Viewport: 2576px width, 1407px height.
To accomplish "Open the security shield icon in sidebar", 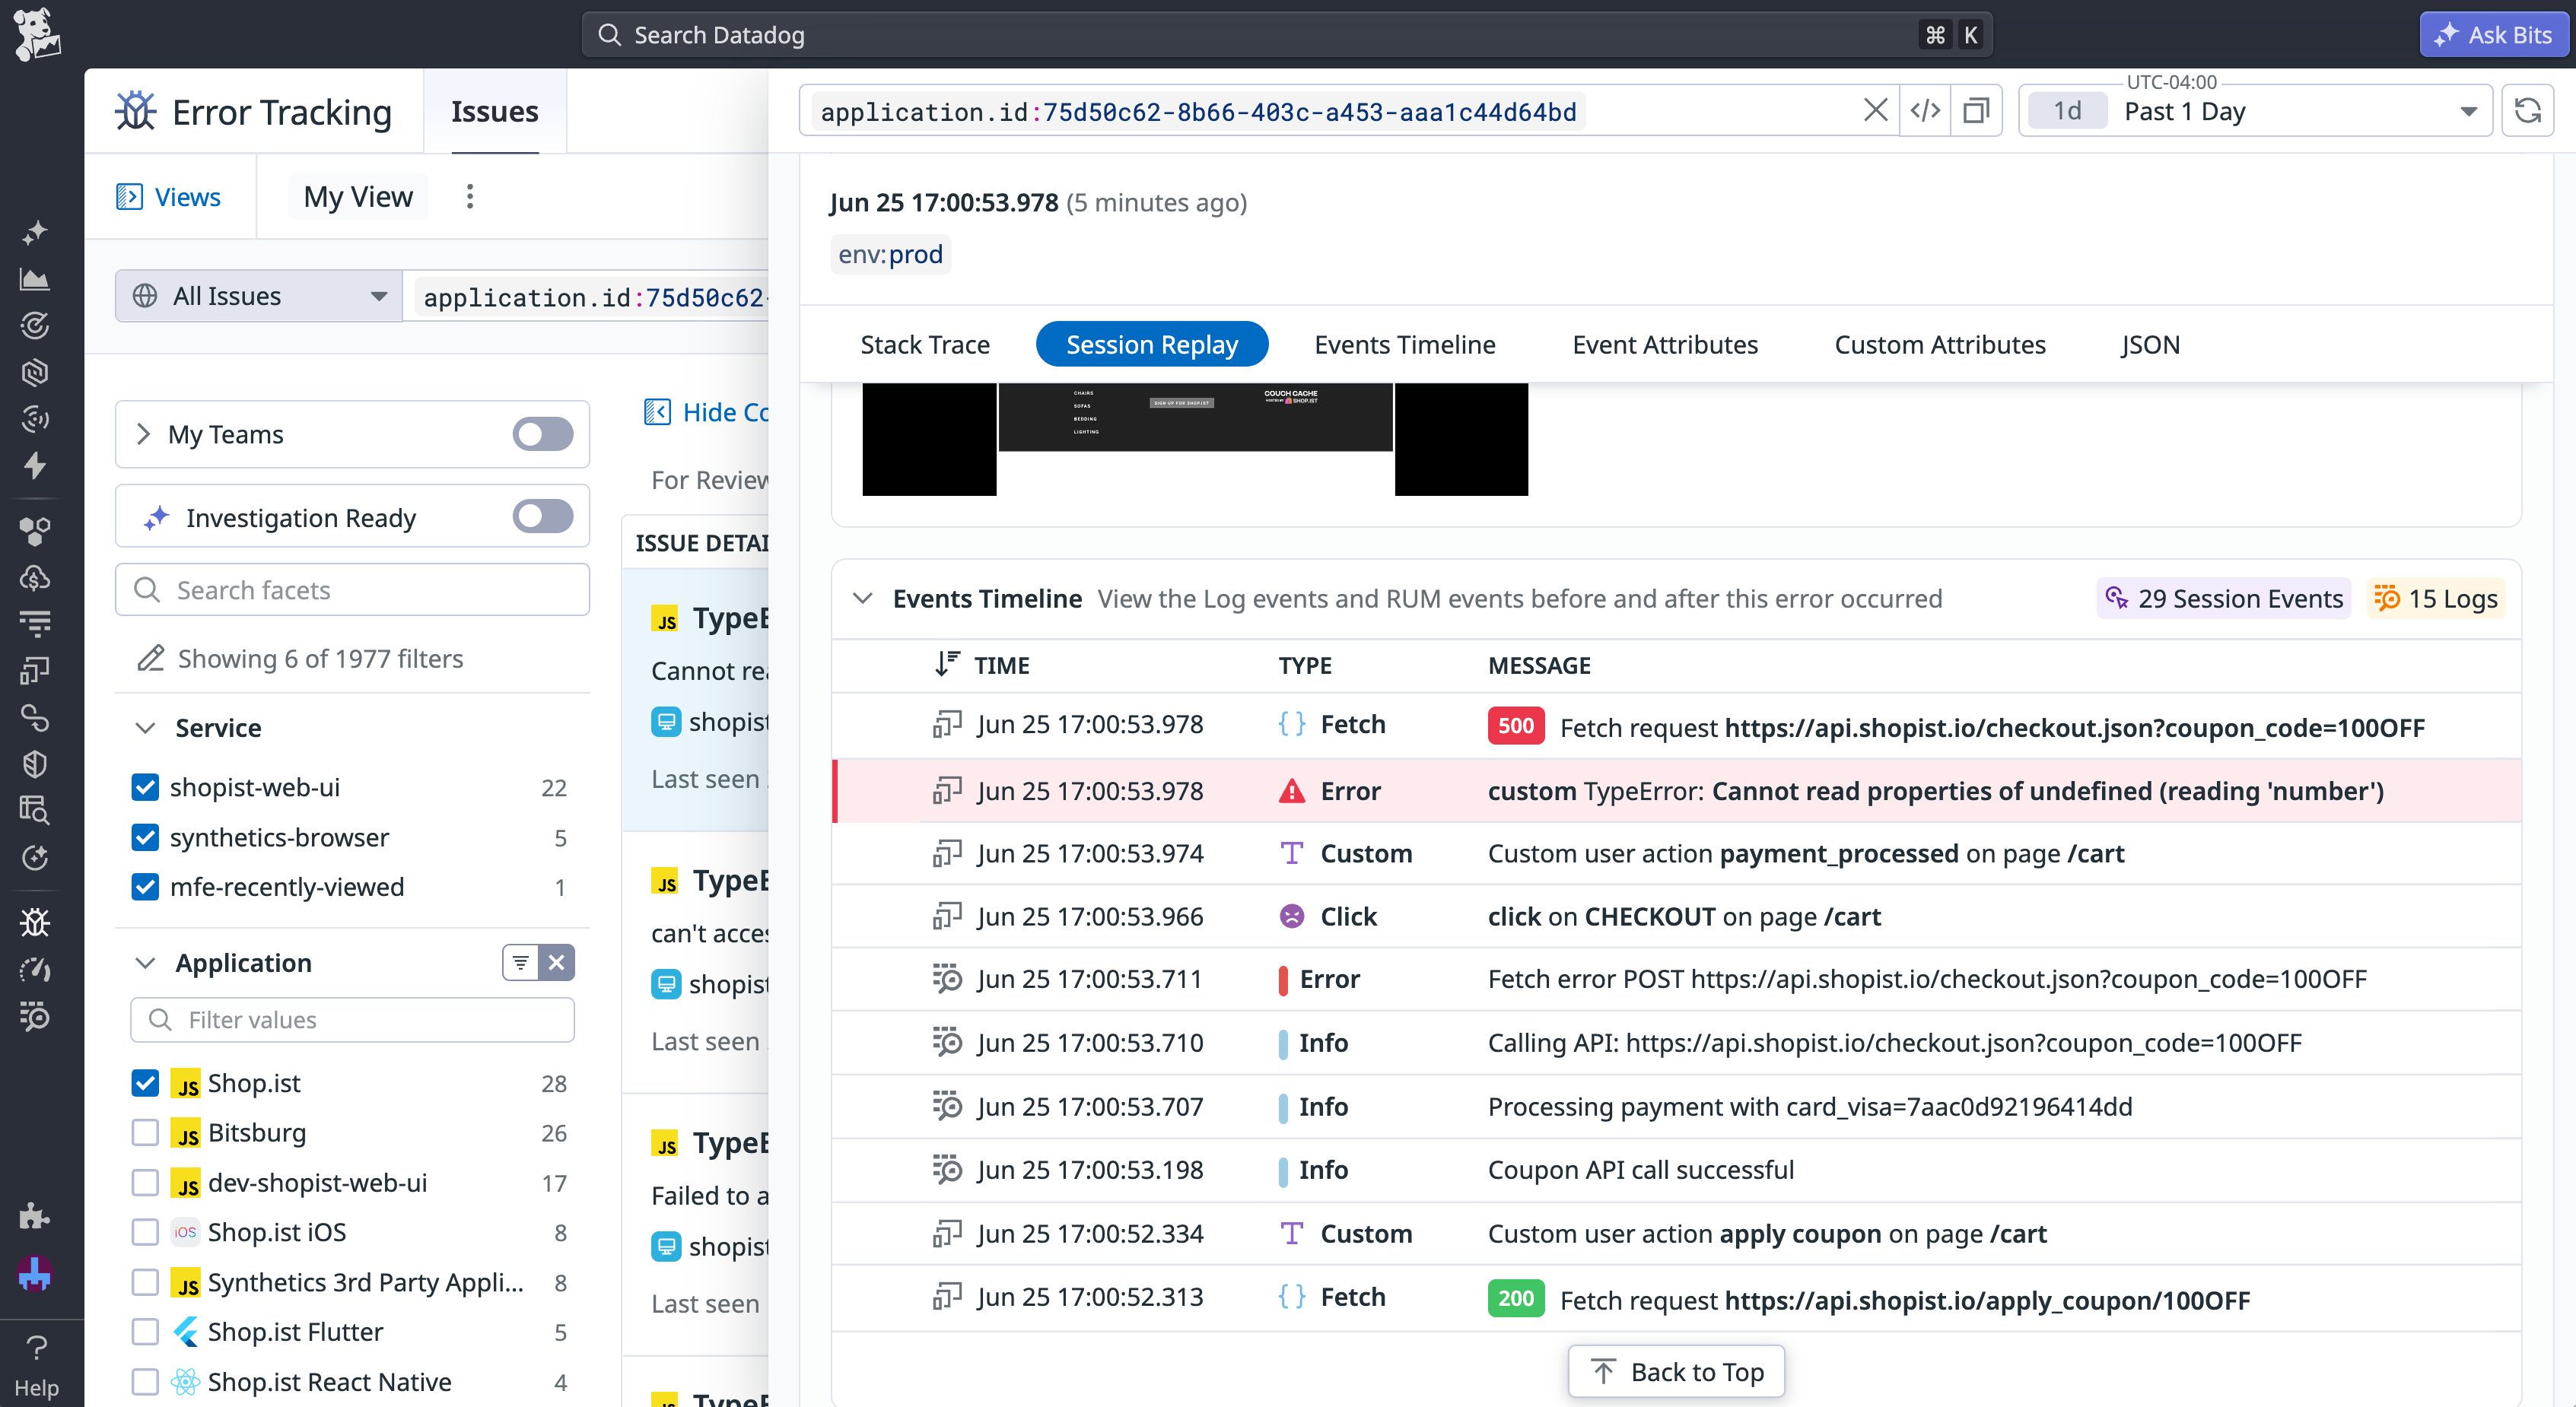I will pos(35,764).
